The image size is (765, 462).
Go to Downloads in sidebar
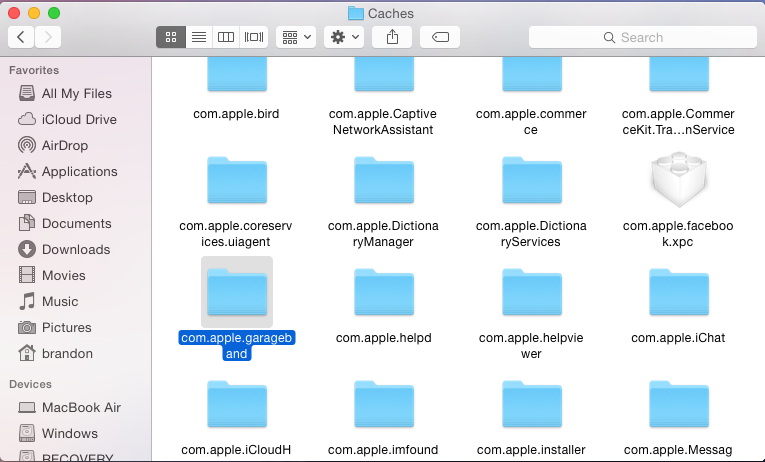tap(77, 249)
